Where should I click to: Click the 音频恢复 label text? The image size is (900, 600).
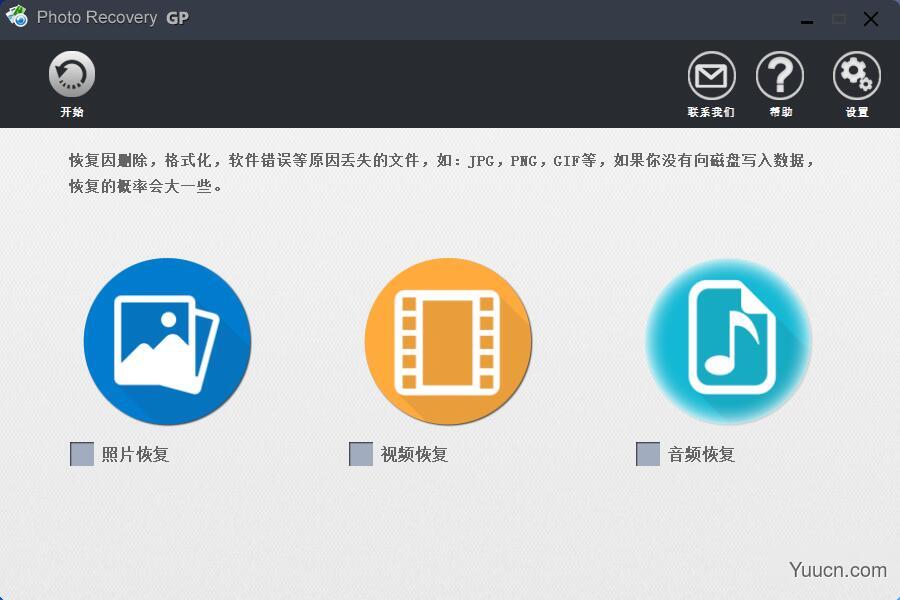(701, 454)
